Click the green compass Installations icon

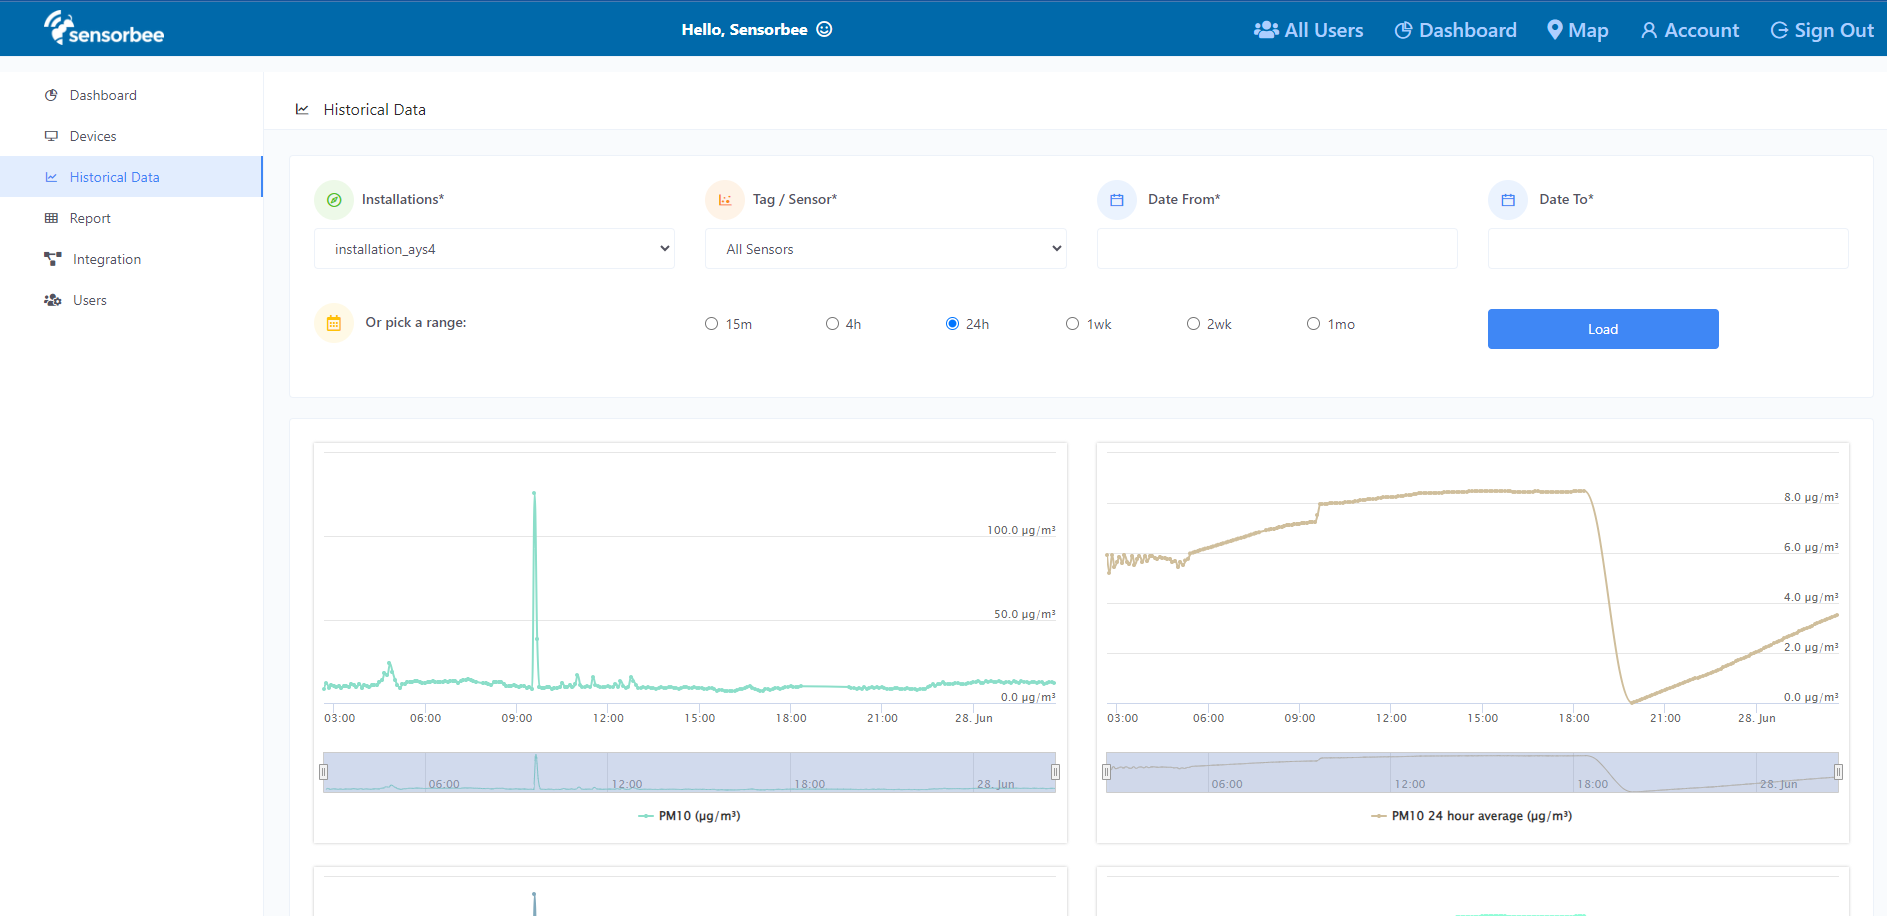334,200
